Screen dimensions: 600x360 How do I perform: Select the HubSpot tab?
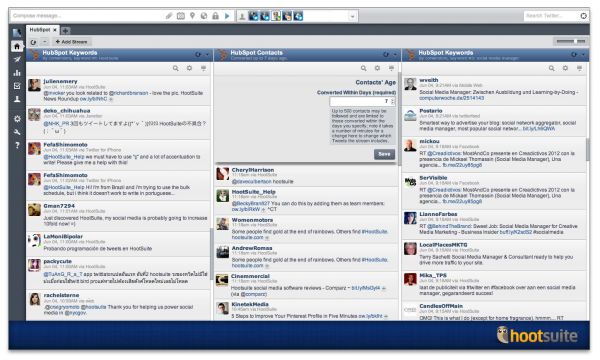pyautogui.click(x=40, y=30)
